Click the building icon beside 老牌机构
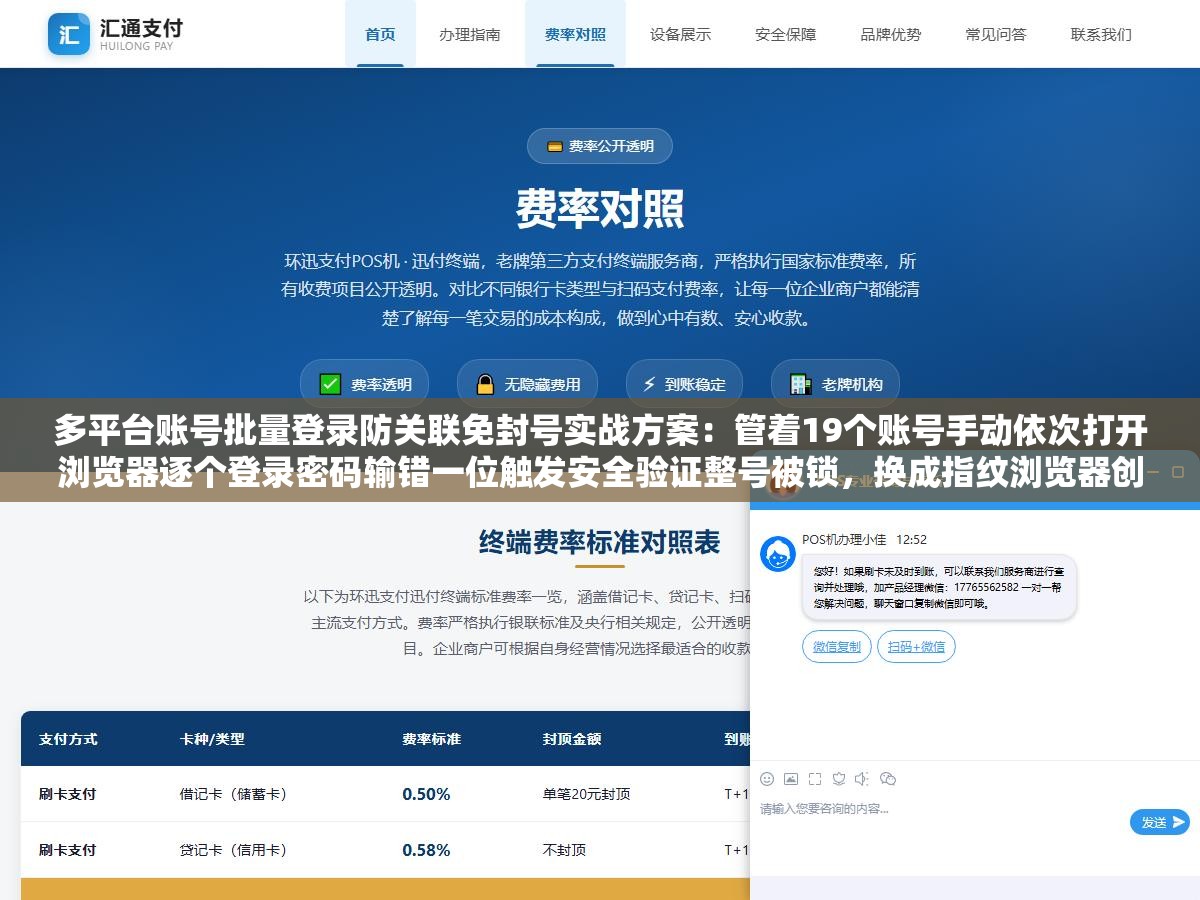This screenshot has height=900, width=1200. pos(800,384)
